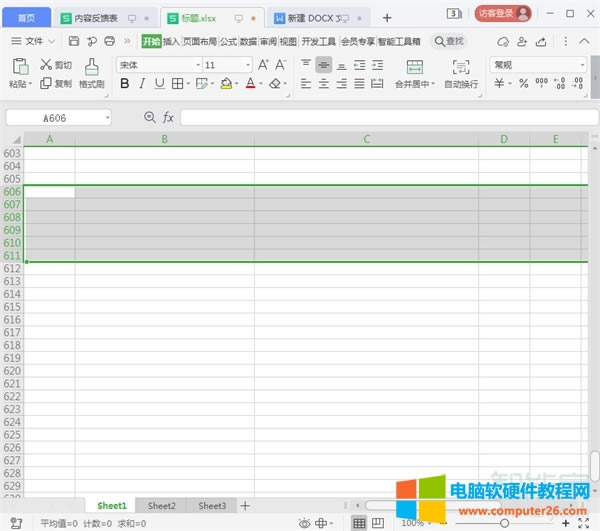Click the save icon in quick toolbar
The height and width of the screenshot is (531, 600).
(x=74, y=41)
